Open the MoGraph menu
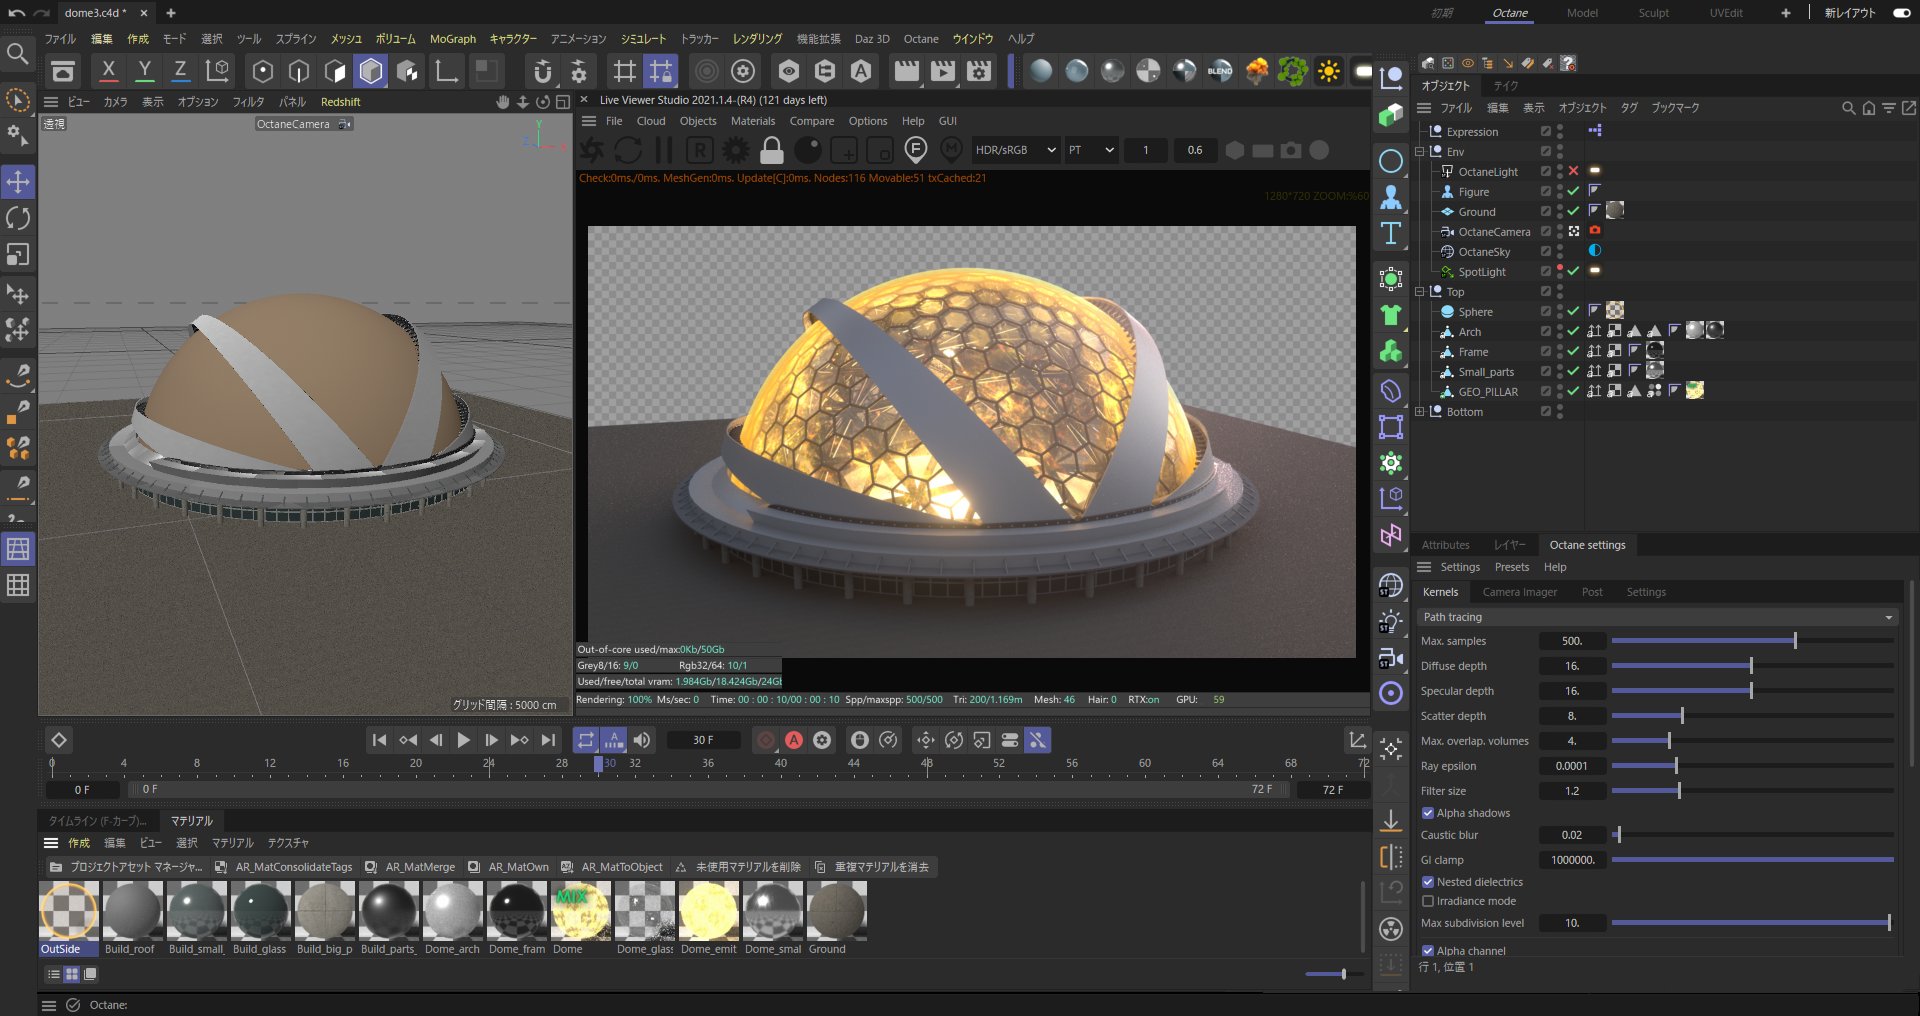The height and width of the screenshot is (1016, 1920). point(452,39)
